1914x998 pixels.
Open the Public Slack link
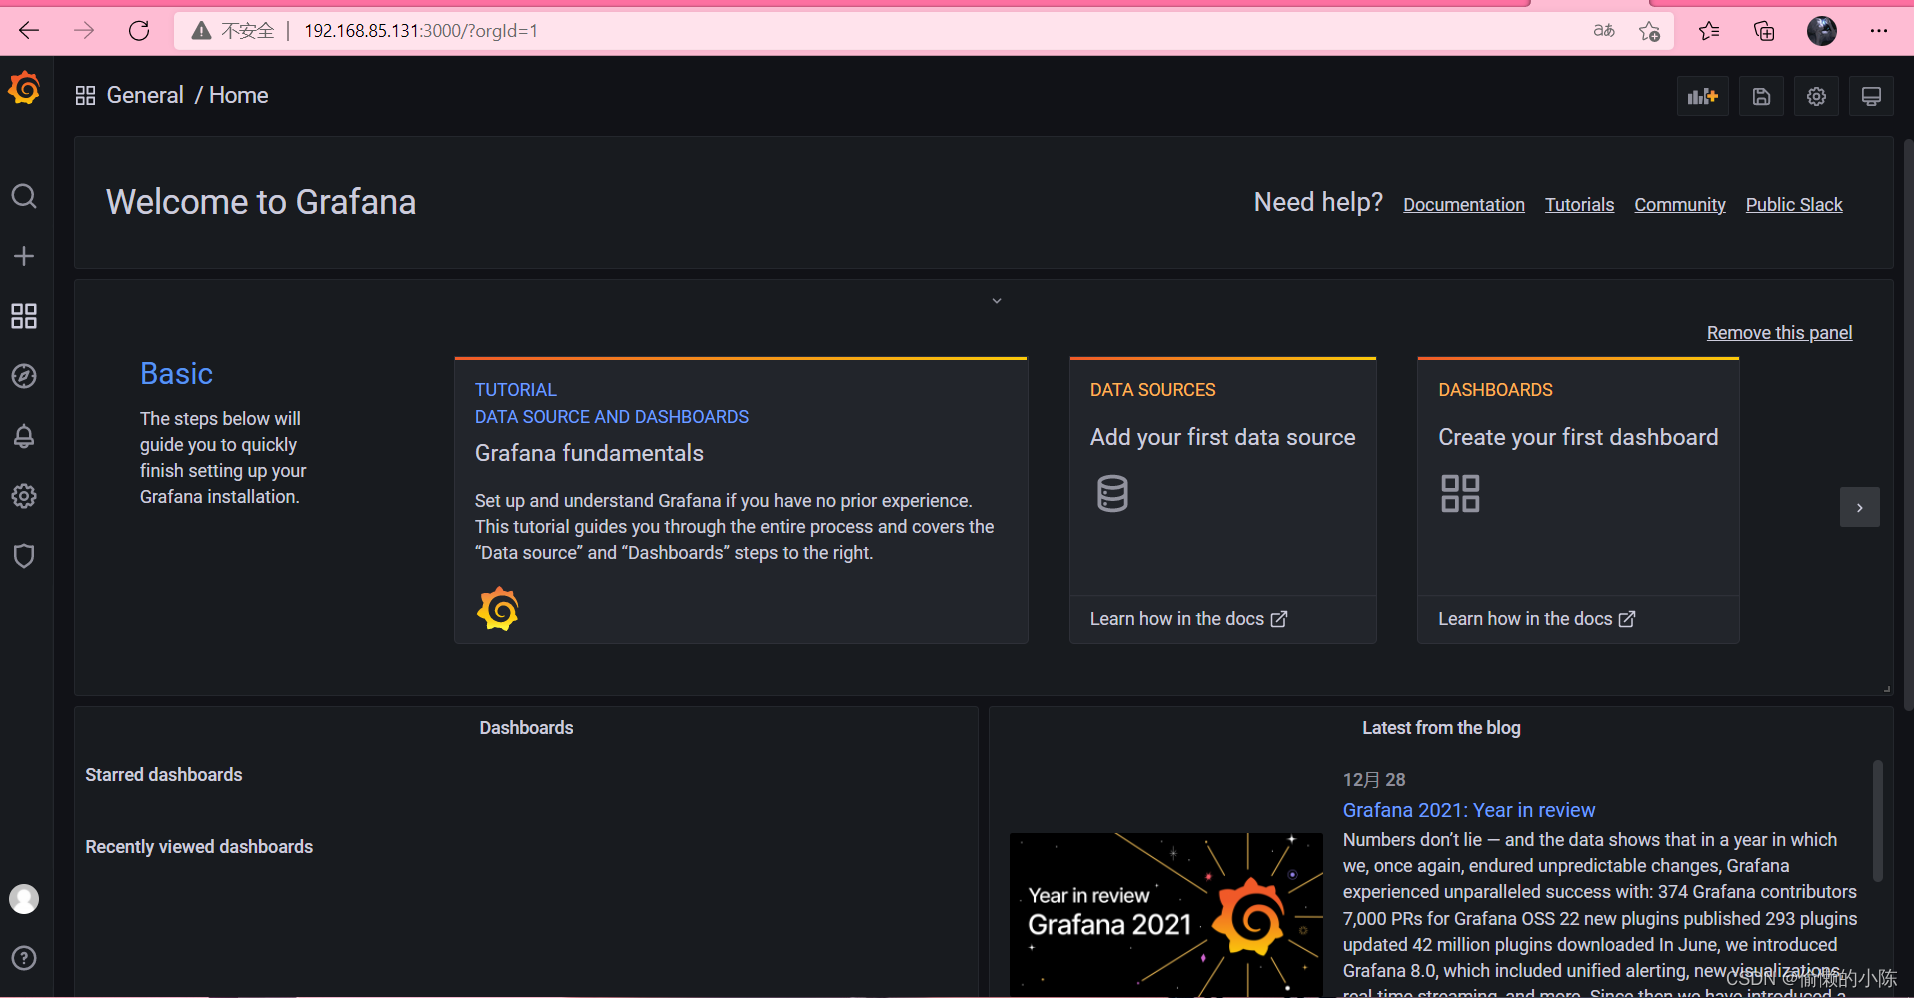pyautogui.click(x=1794, y=205)
